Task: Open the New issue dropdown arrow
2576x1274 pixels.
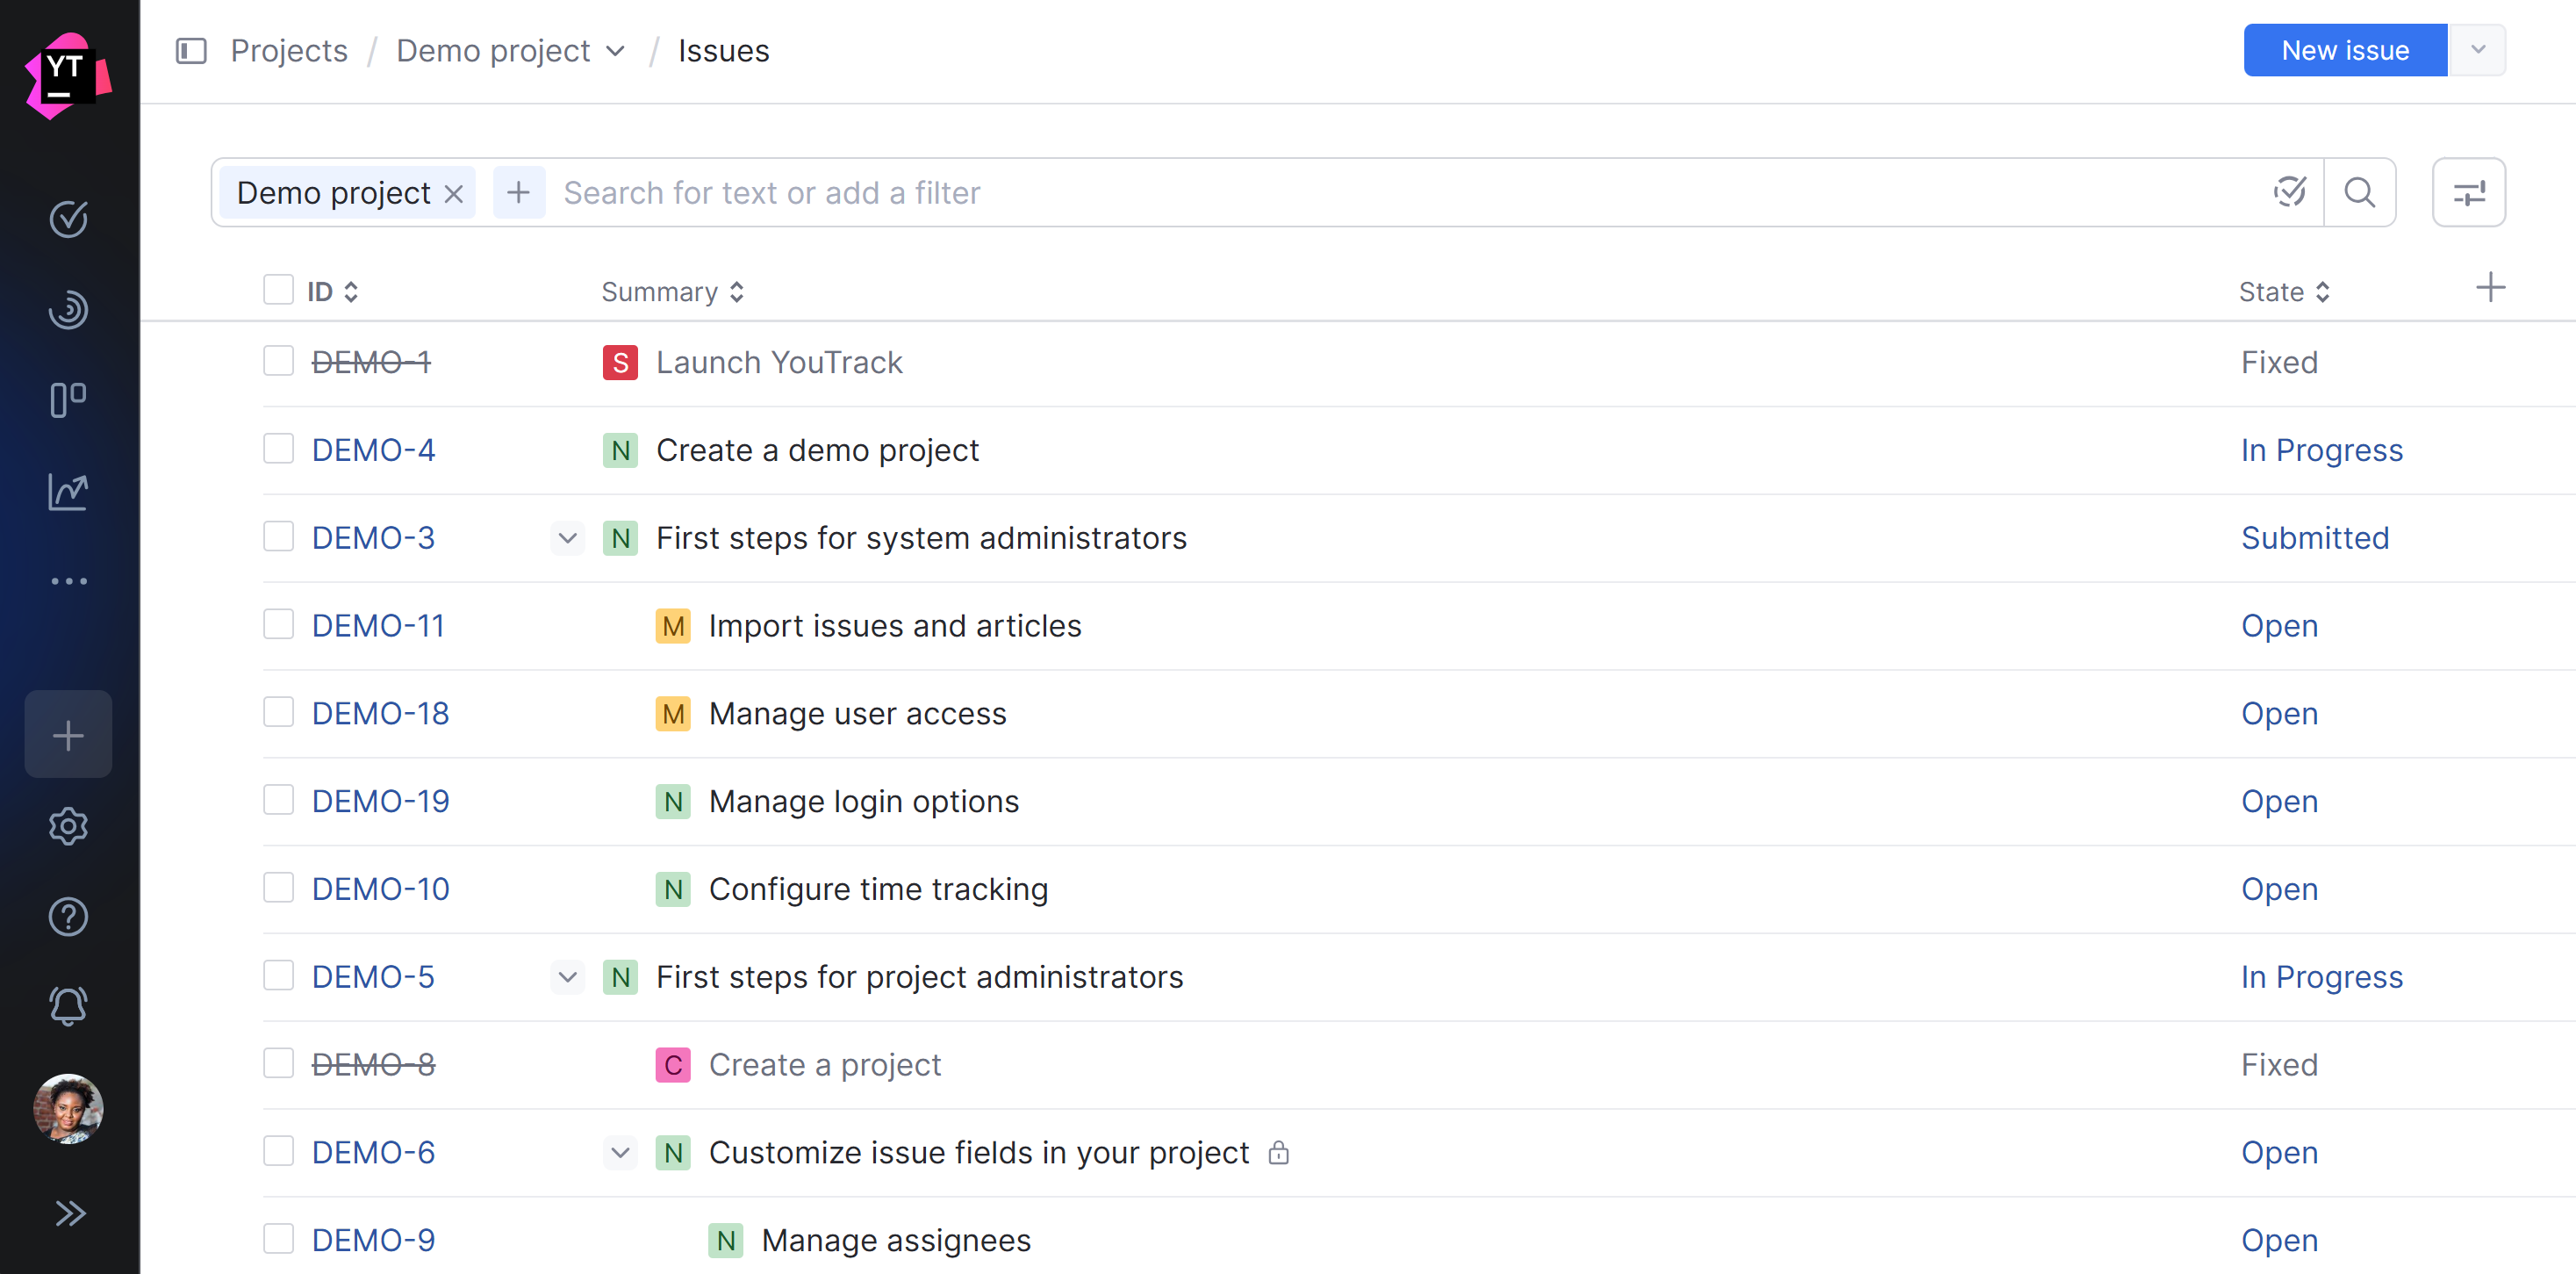Action: point(2478,49)
